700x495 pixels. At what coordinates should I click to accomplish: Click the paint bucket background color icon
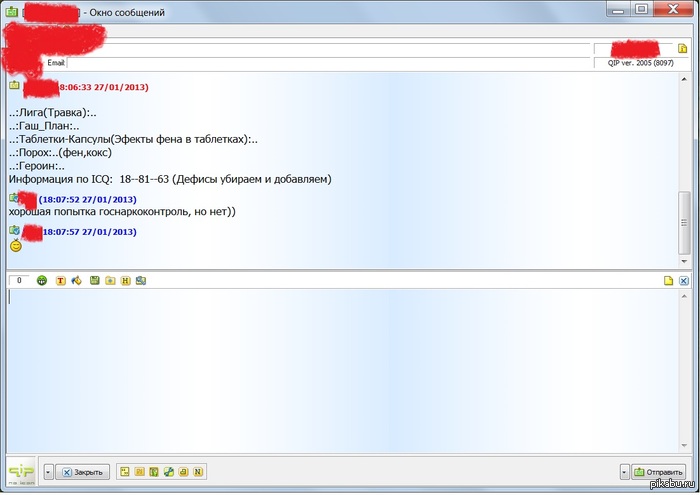tap(77, 281)
